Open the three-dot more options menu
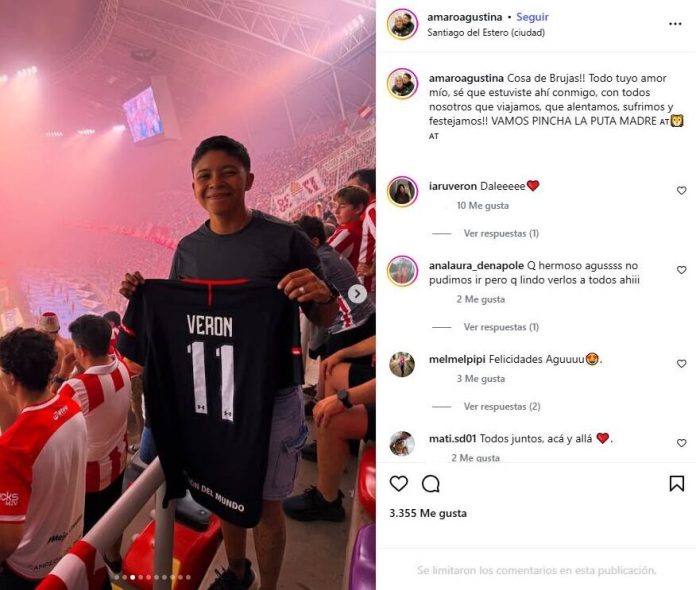This screenshot has width=696, height=590. coord(675,24)
